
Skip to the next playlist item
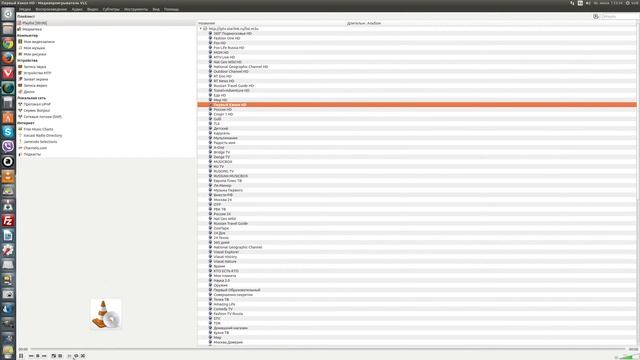44,356
